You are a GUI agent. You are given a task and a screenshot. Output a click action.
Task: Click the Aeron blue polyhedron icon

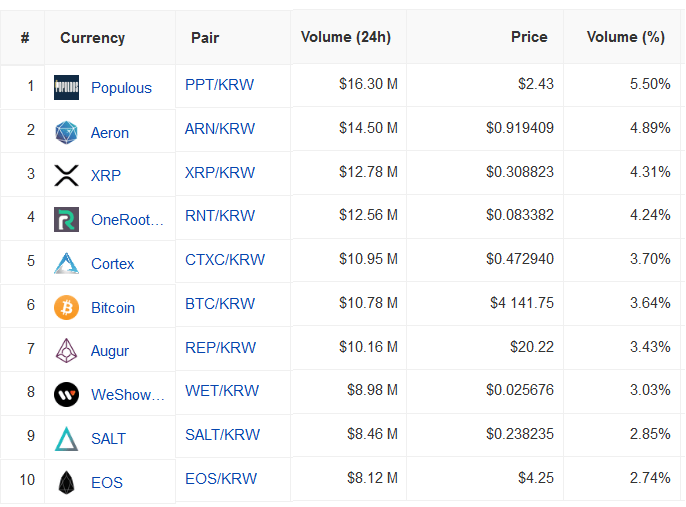click(66, 133)
